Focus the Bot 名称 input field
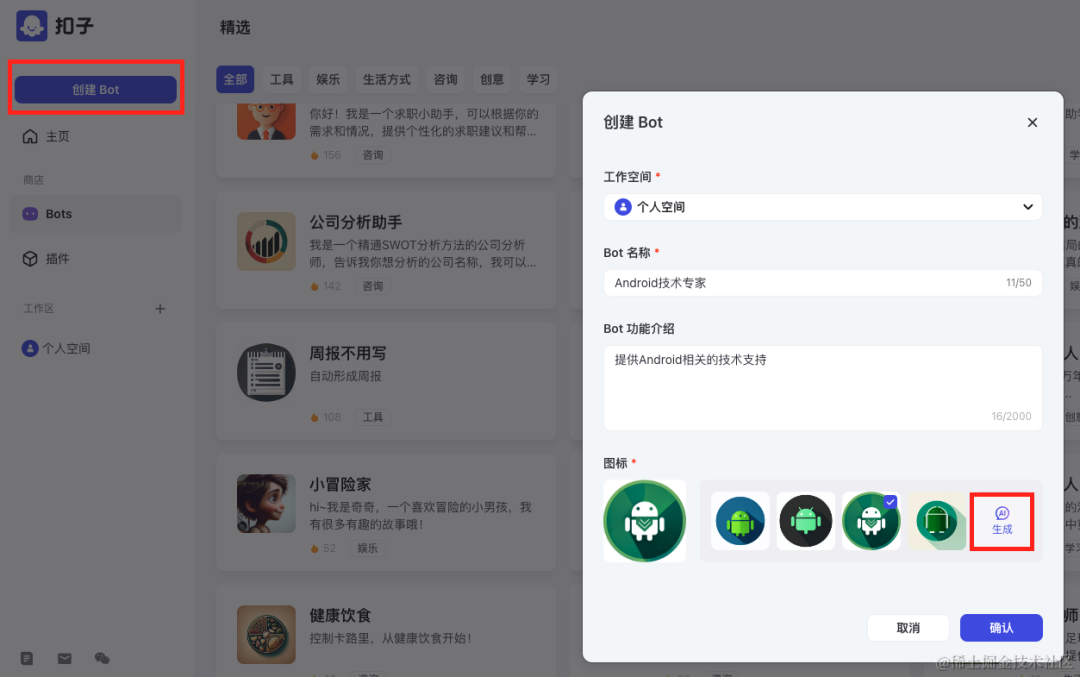Viewport: 1080px width, 677px height. click(822, 283)
